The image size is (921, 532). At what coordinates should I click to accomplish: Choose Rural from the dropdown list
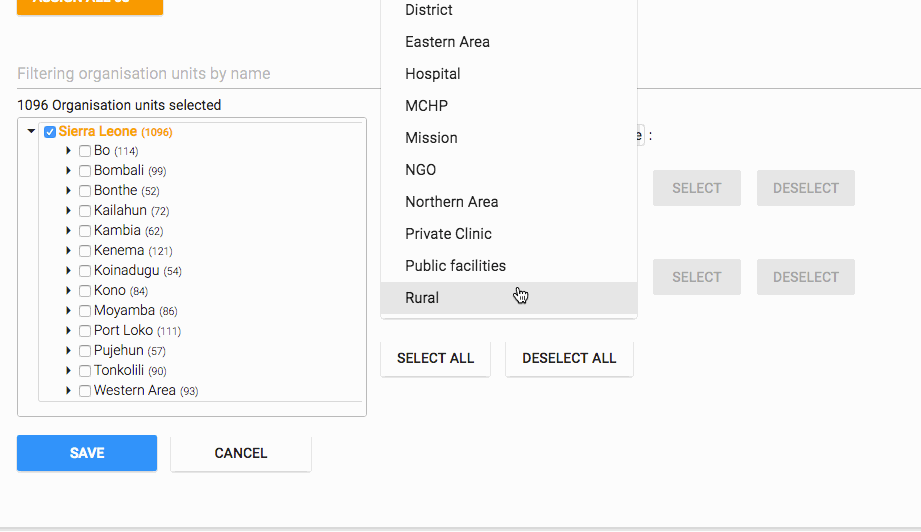(422, 298)
